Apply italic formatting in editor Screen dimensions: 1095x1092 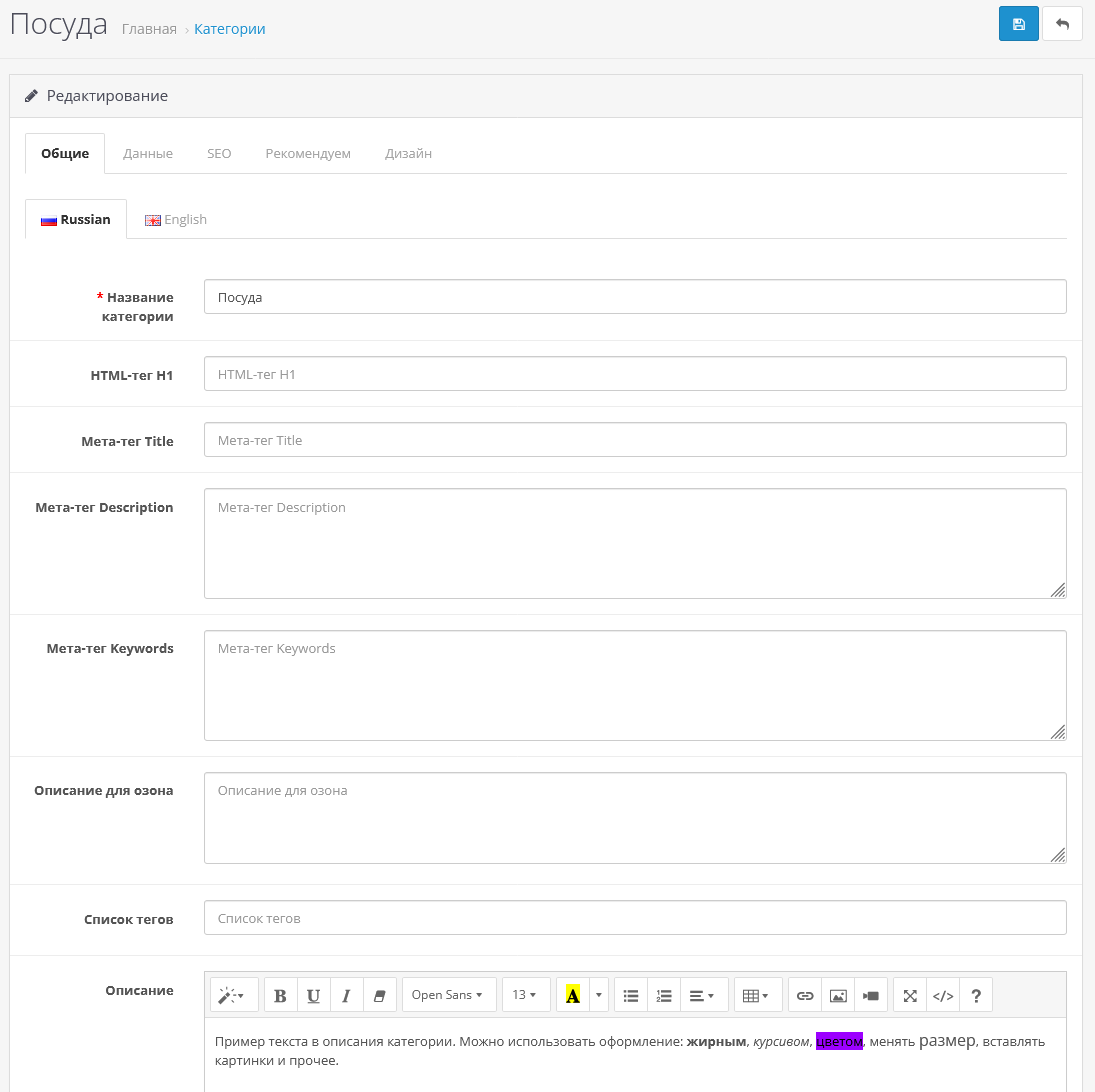[346, 995]
